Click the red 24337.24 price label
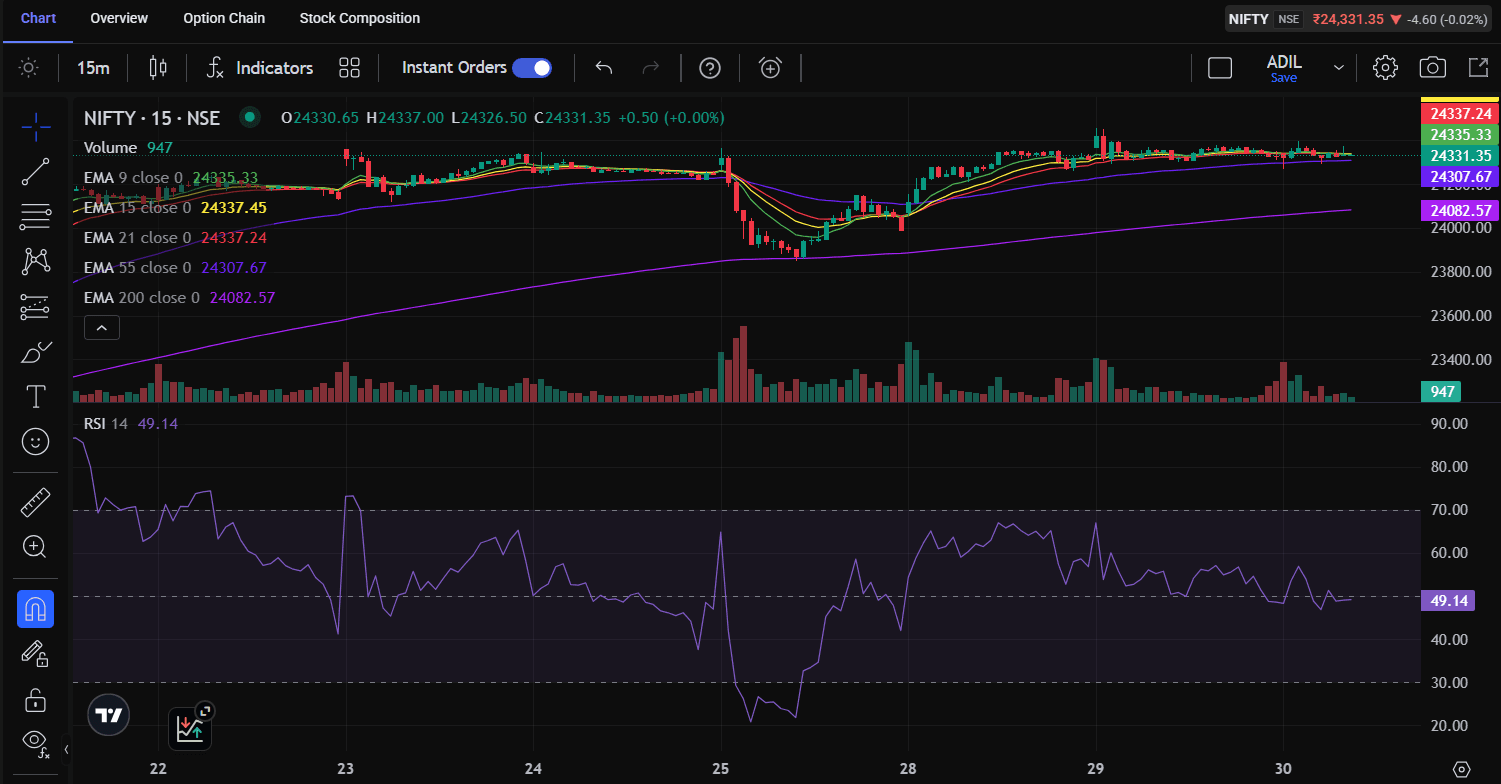Screen dimensions: 1501x784 tap(1460, 113)
